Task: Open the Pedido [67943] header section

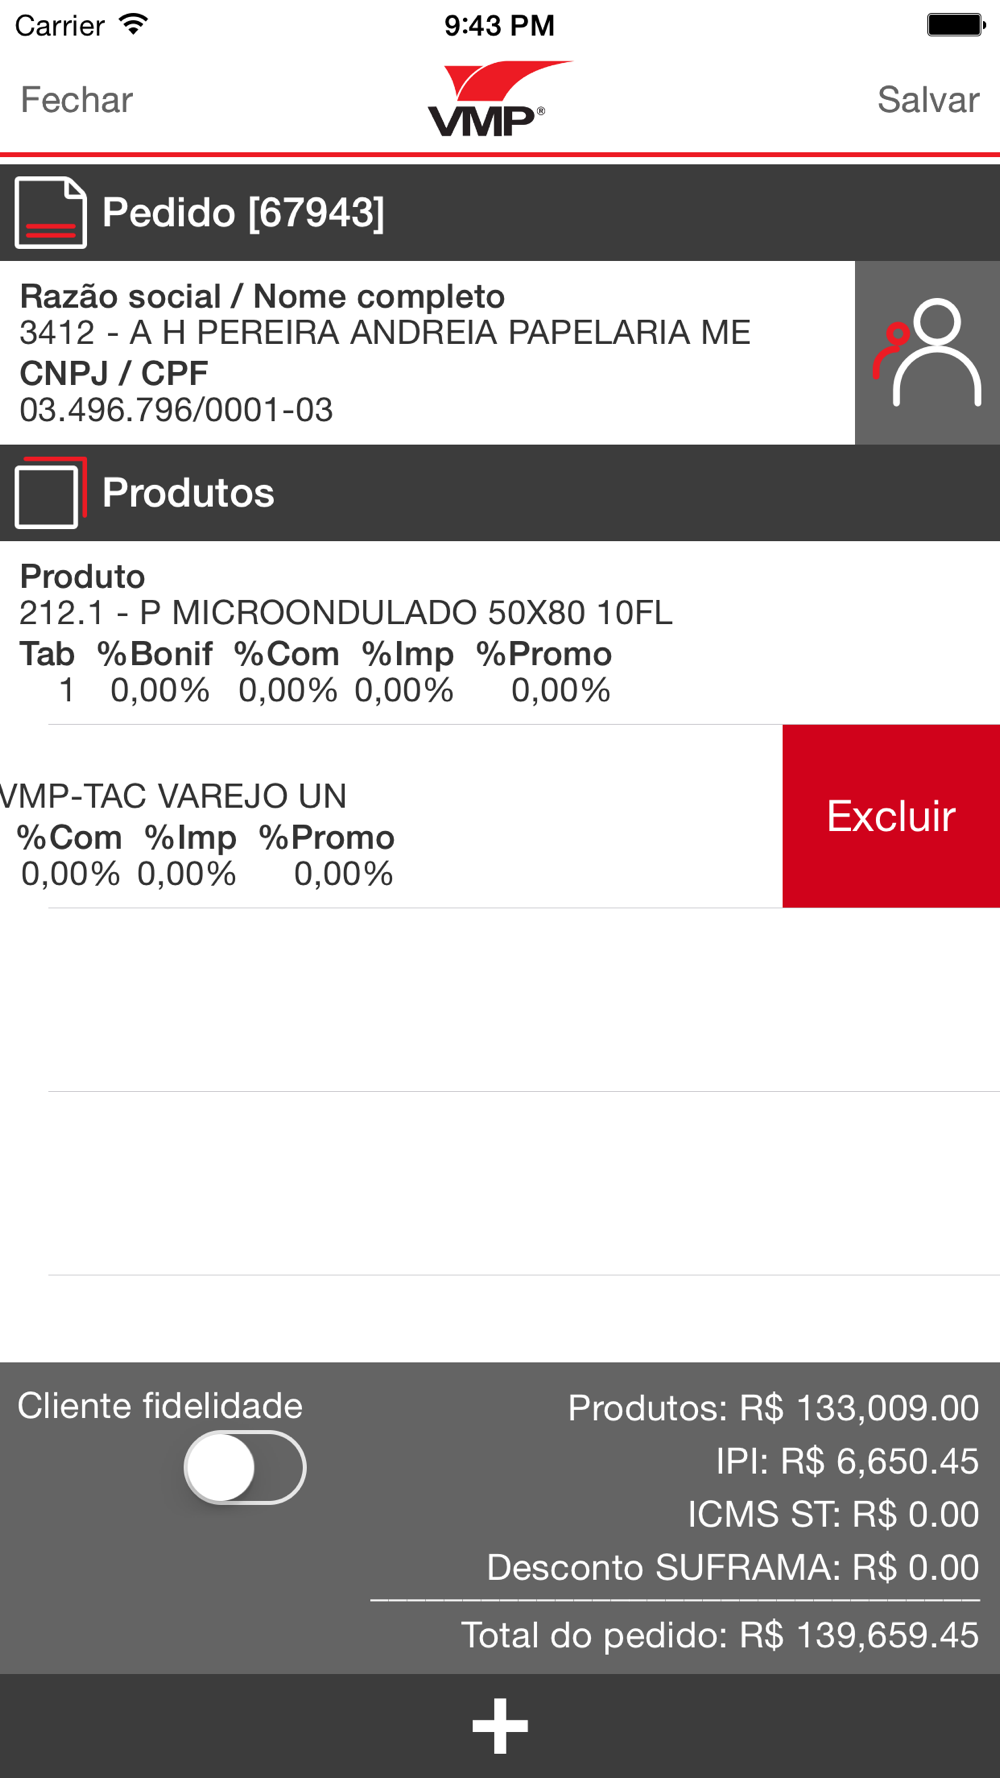Action: coord(500,213)
